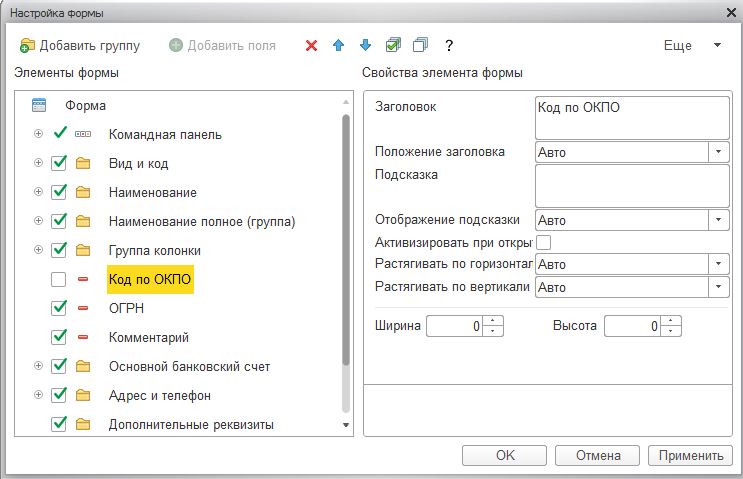
Task: Click folder icon of Основной банковский счет
Action: click(83, 366)
